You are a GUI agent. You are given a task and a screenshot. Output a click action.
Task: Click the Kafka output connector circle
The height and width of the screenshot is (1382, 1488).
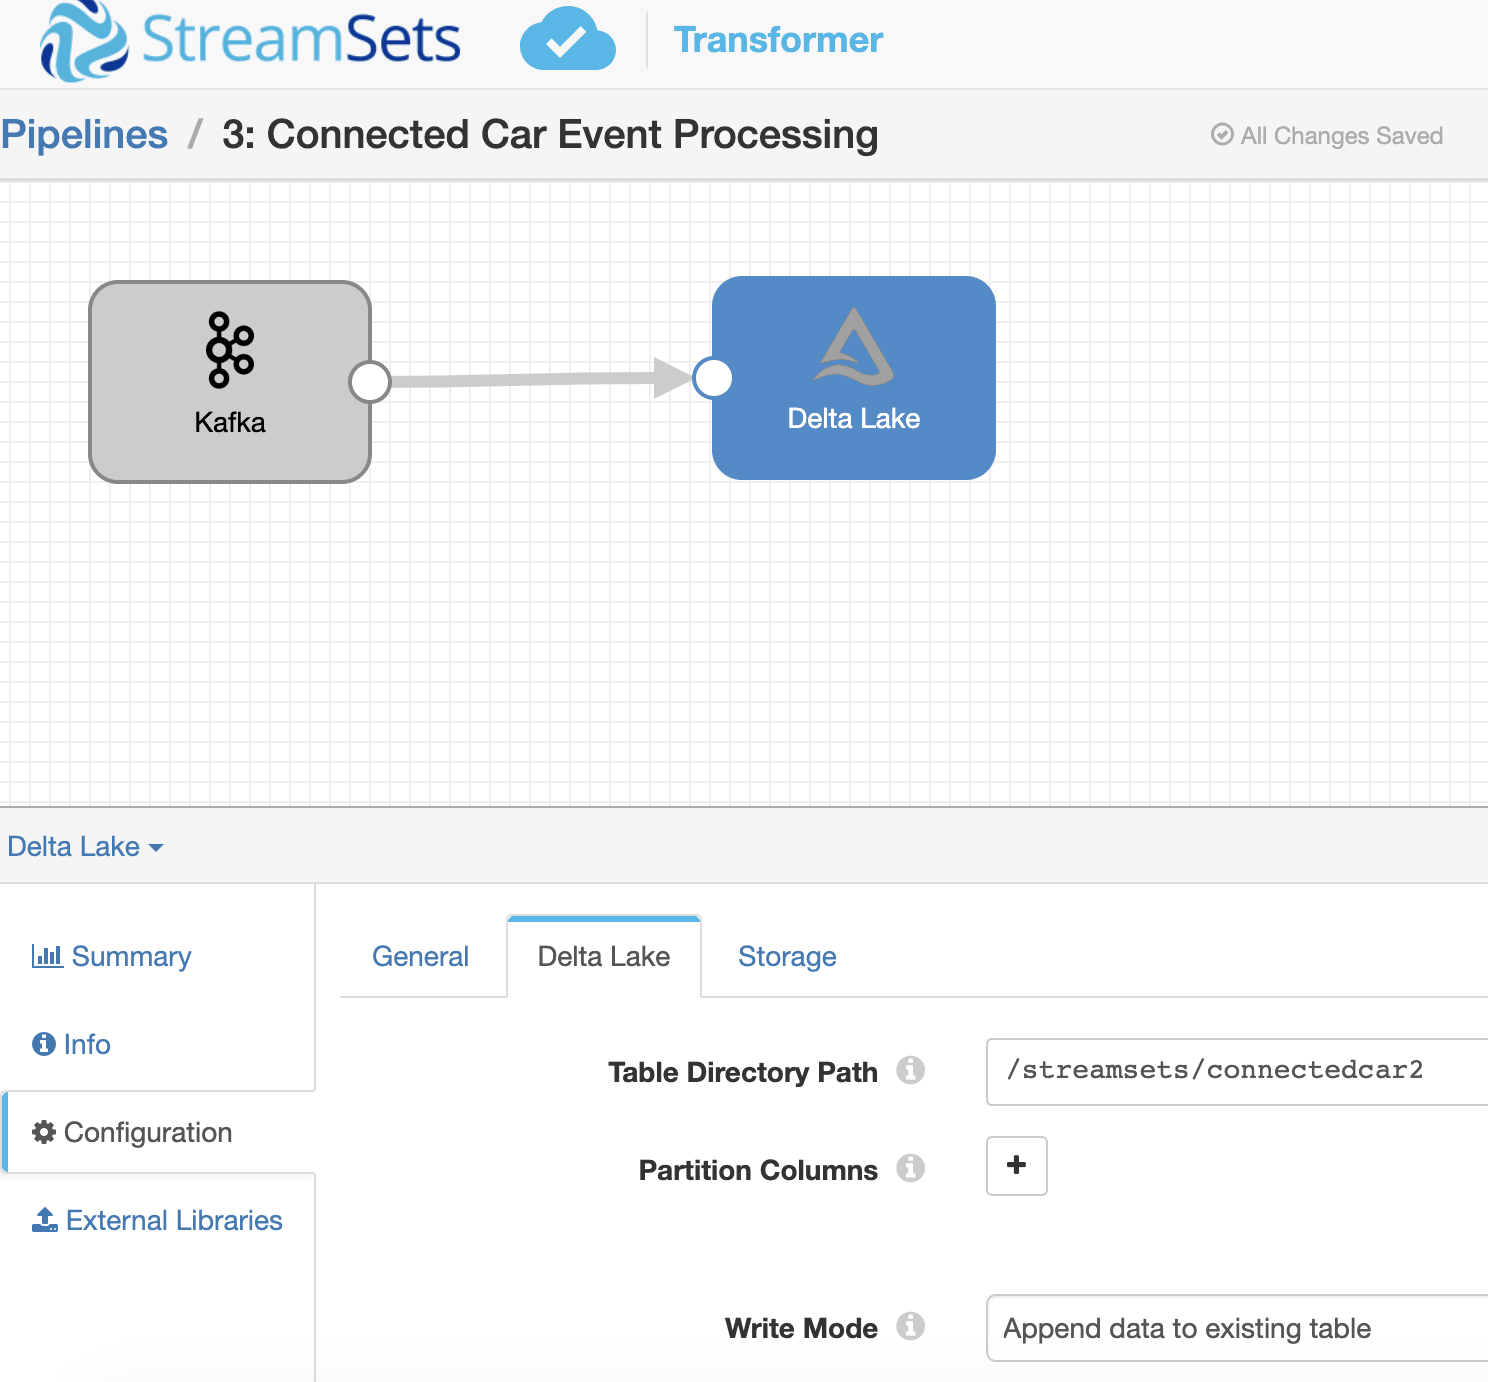tap(370, 381)
